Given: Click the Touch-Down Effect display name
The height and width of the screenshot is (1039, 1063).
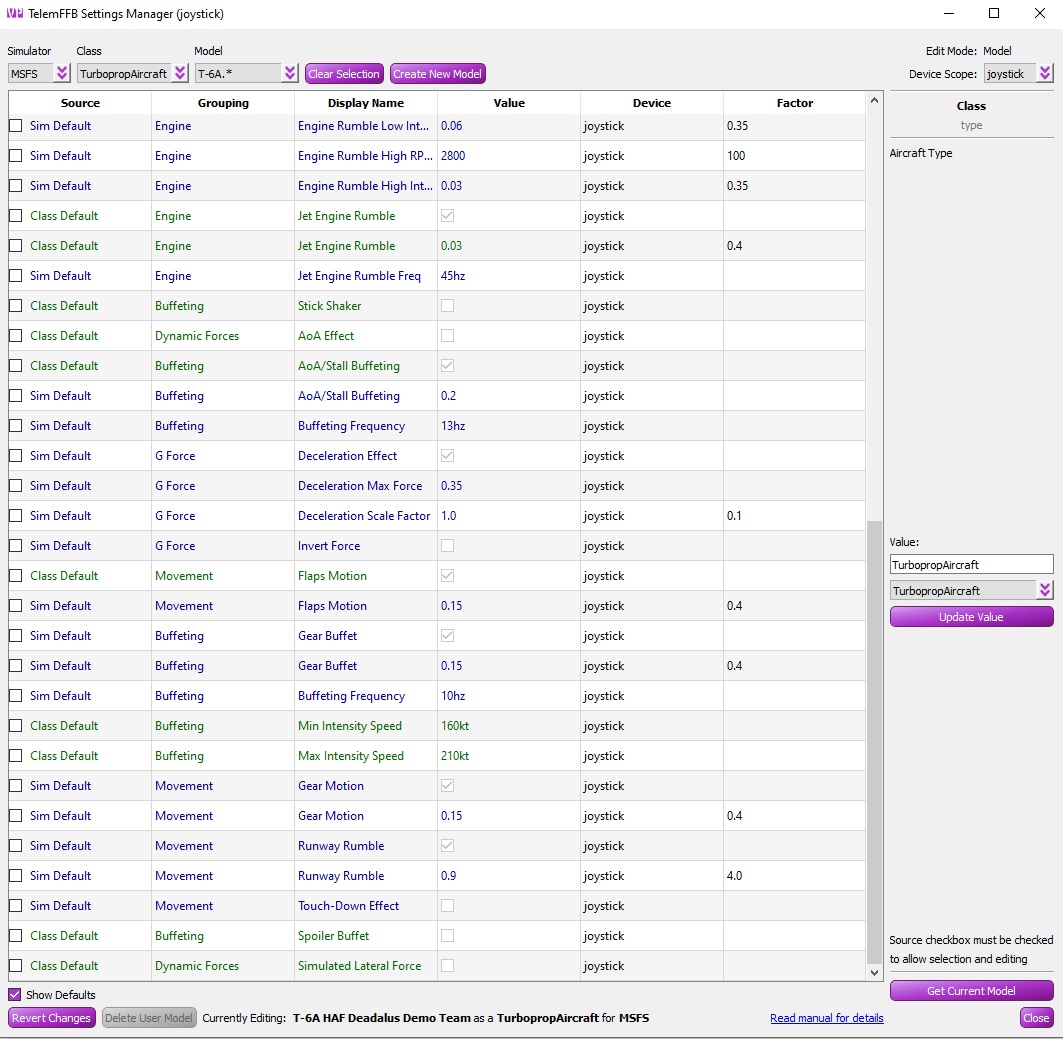Looking at the screenshot, I should (348, 905).
